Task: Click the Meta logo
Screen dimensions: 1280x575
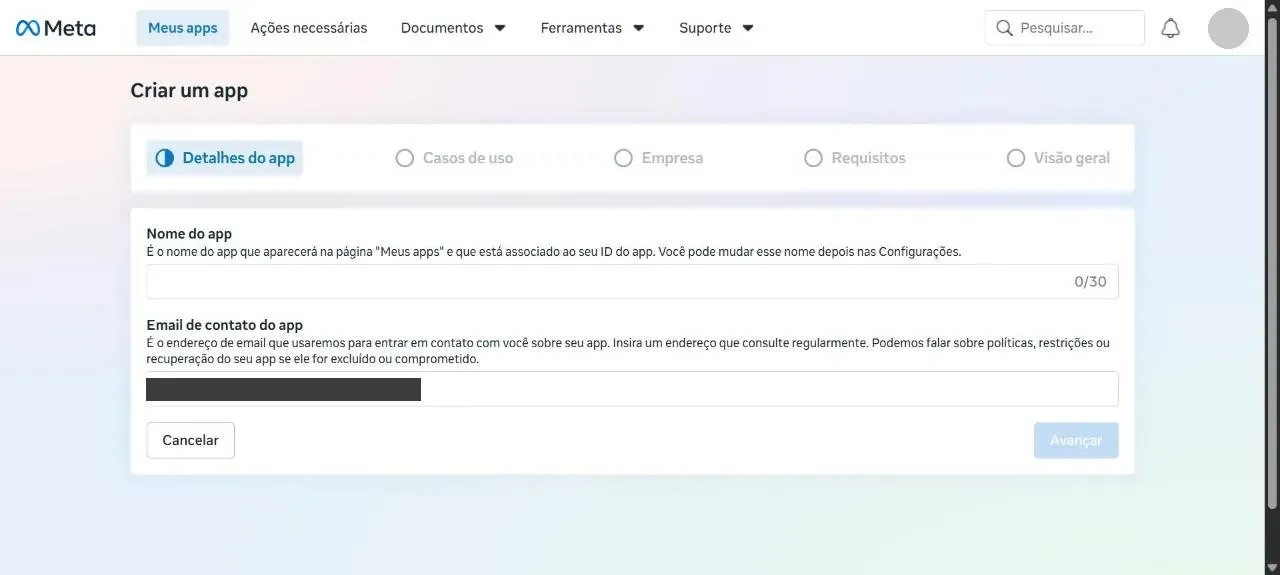Action: 56,28
